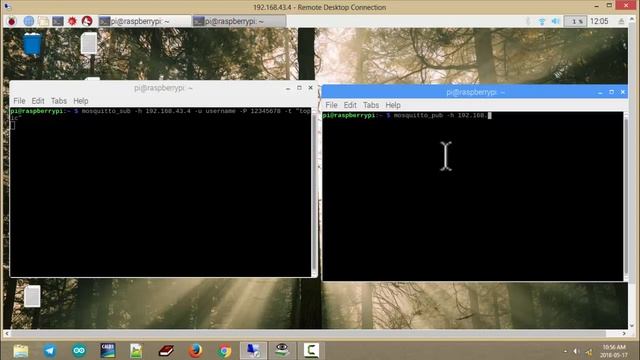Select the file icon at desktop bottom-left
640x360 pixels.
pos(32,296)
